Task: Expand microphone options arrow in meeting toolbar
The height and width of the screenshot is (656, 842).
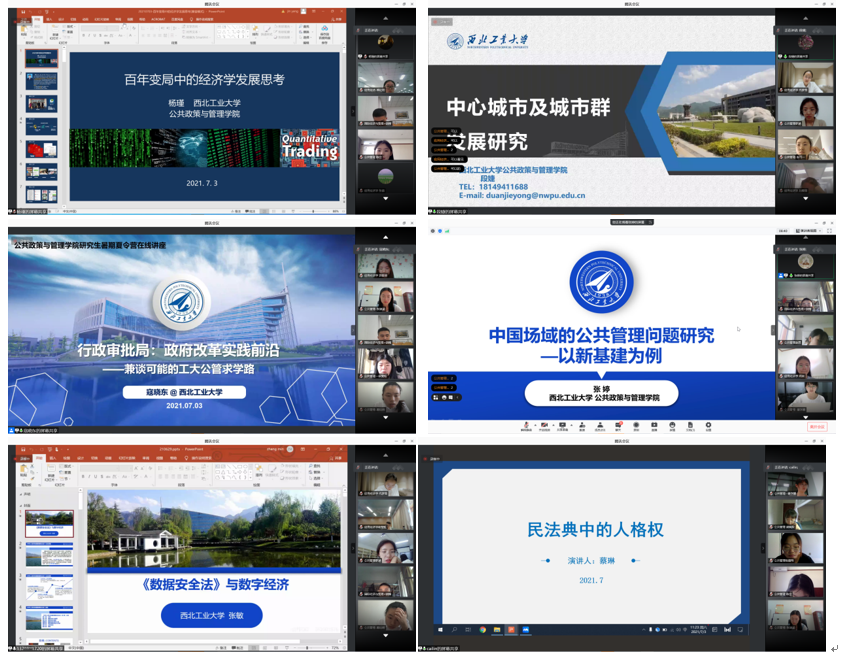Action: pyautogui.click(x=534, y=424)
